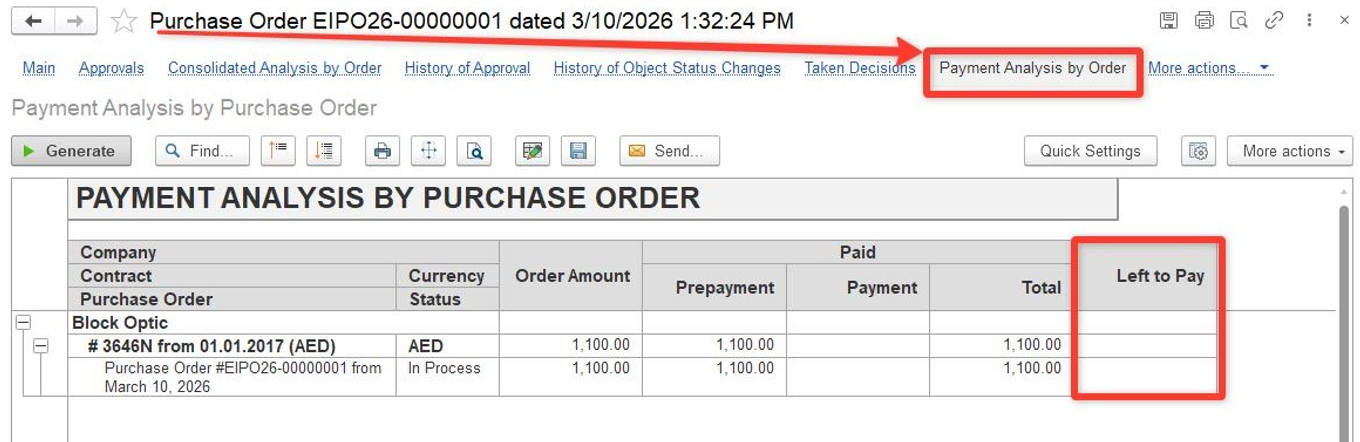Click the four-arrow page fit icon
This screenshot has height=442, width=1360.
[x=428, y=151]
